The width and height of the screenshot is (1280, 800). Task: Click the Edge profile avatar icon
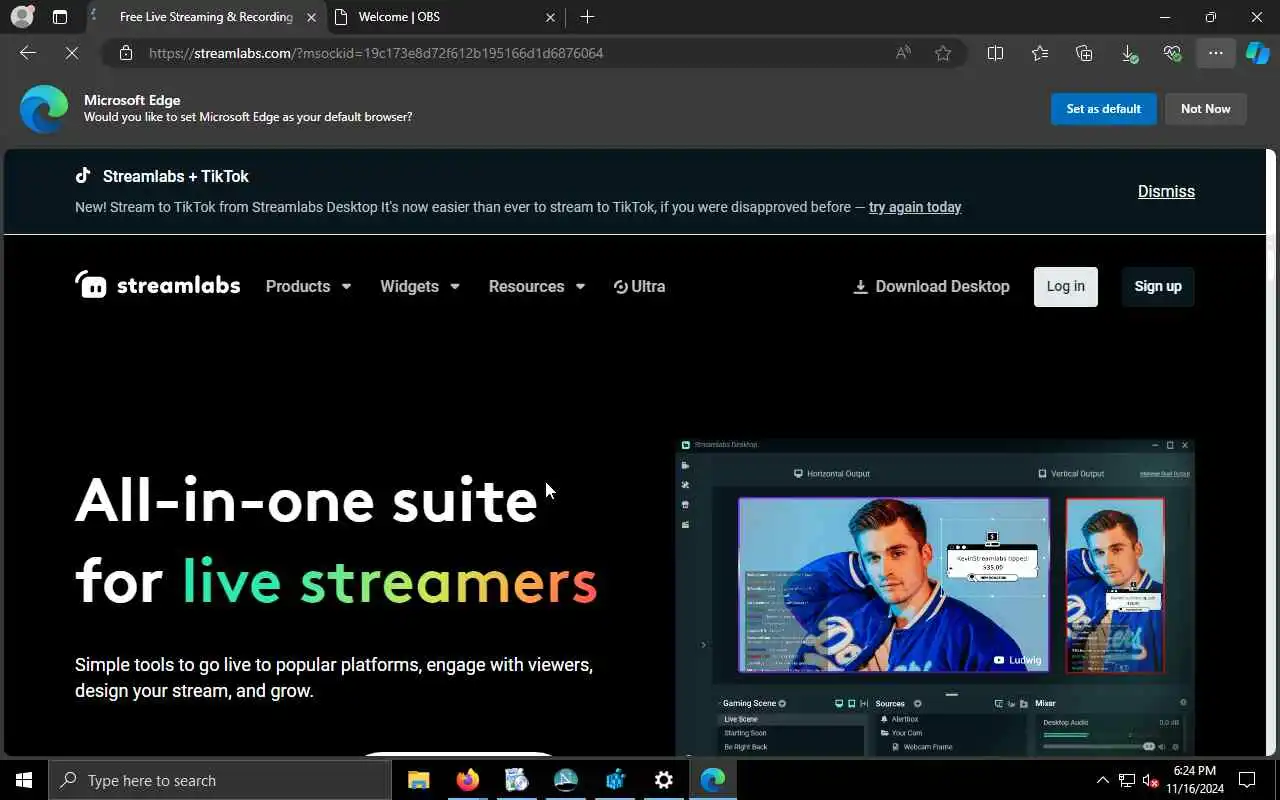(x=22, y=17)
